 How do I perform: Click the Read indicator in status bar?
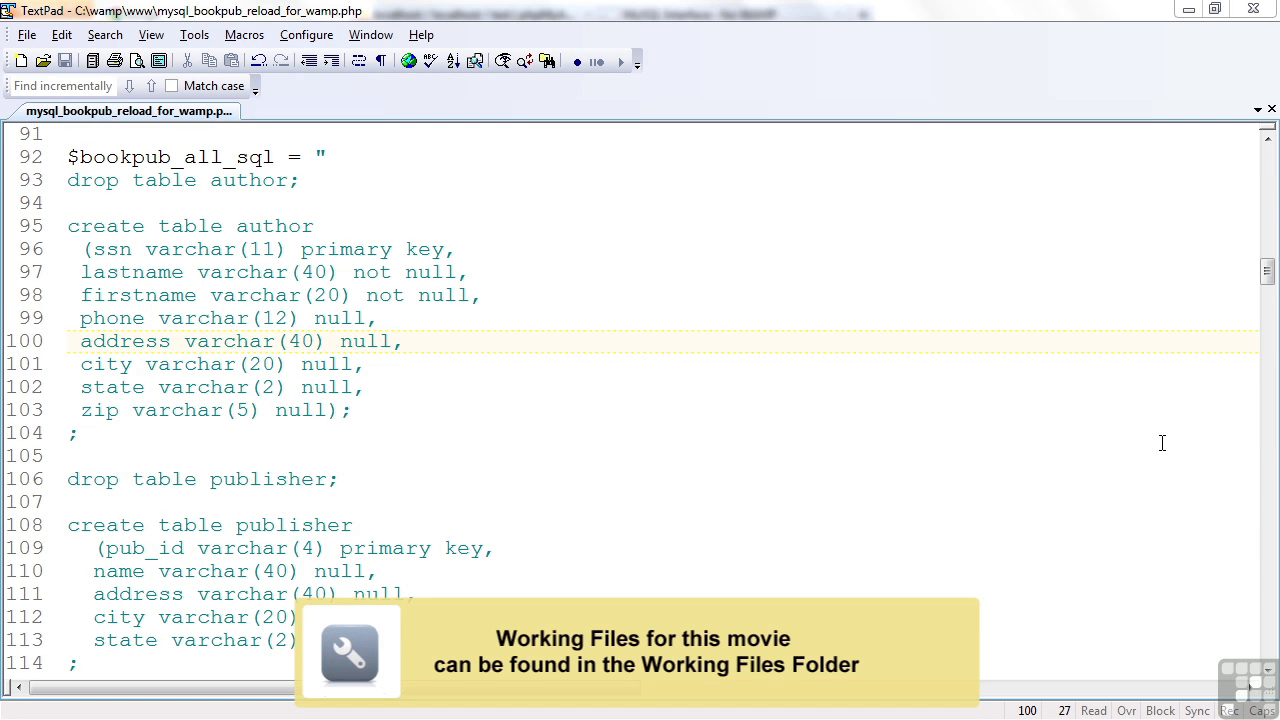click(1094, 711)
